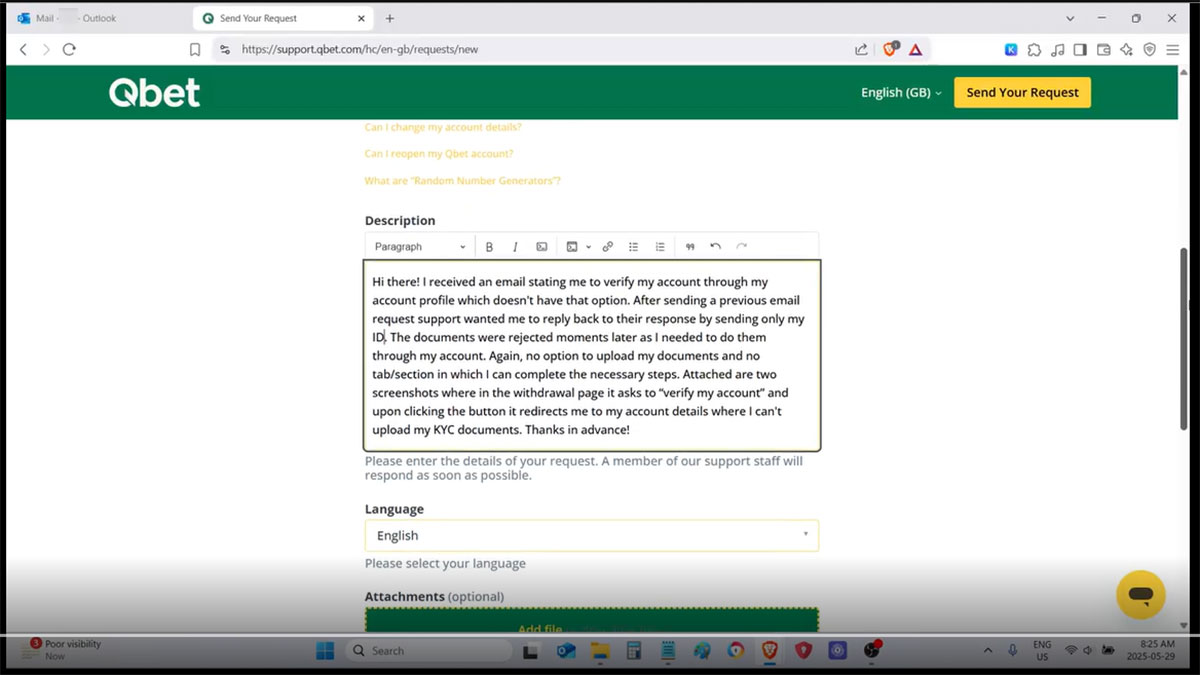Reload the current page
The height and width of the screenshot is (675, 1200).
(69, 49)
